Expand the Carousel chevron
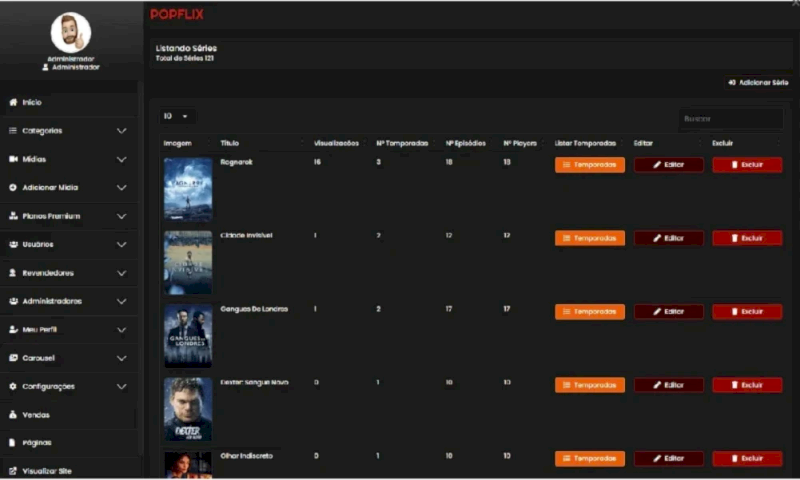 point(121,358)
